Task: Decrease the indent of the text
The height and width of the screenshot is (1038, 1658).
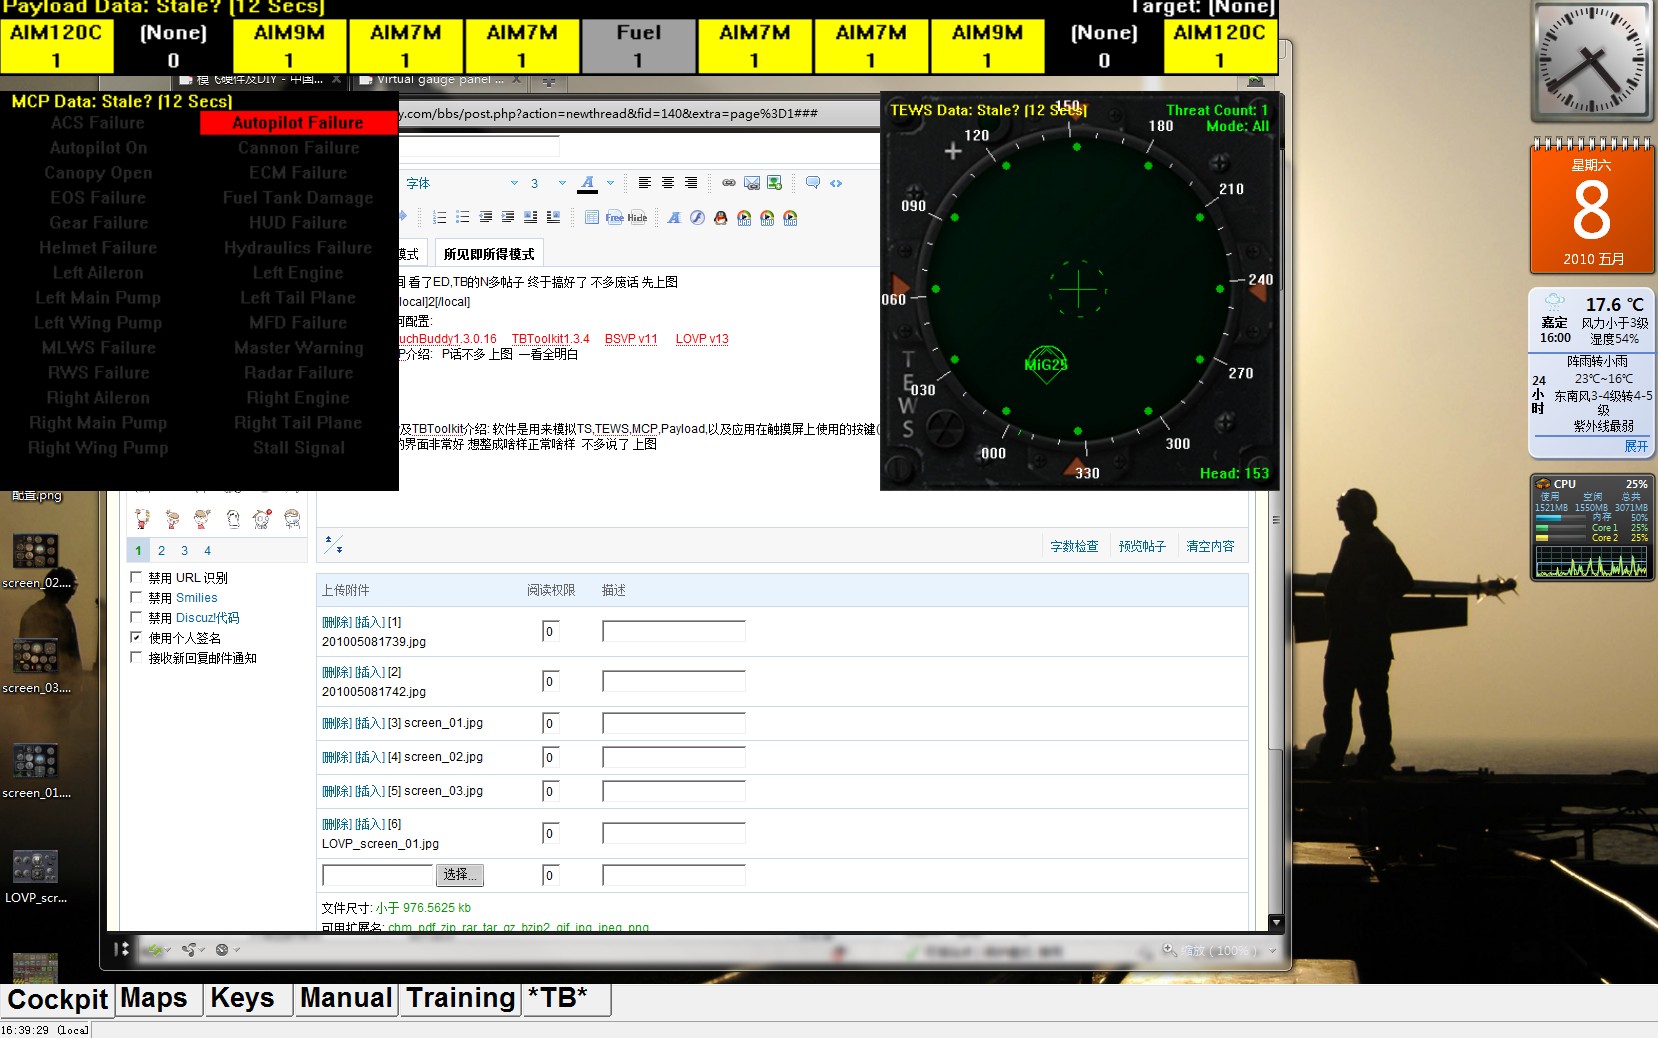Action: click(485, 217)
